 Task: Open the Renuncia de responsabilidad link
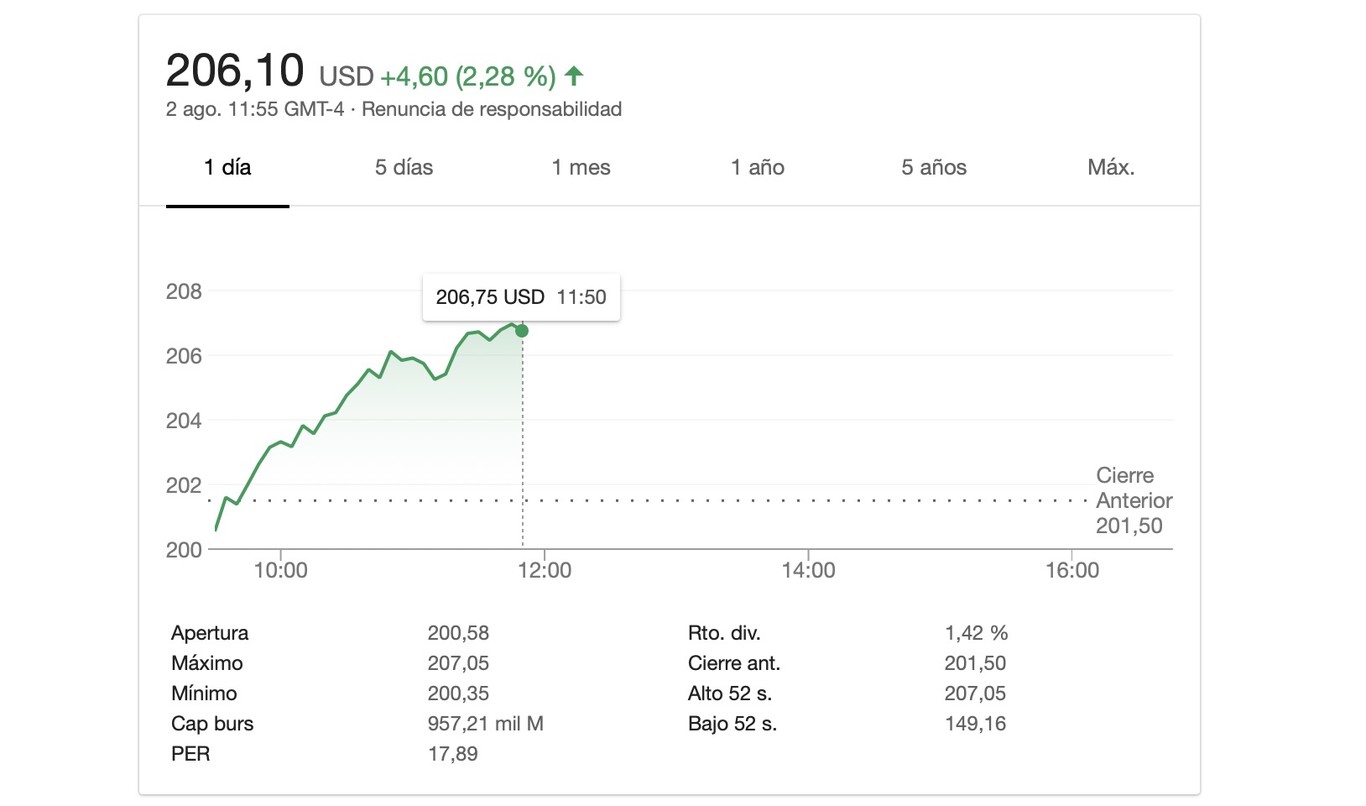pos(491,109)
